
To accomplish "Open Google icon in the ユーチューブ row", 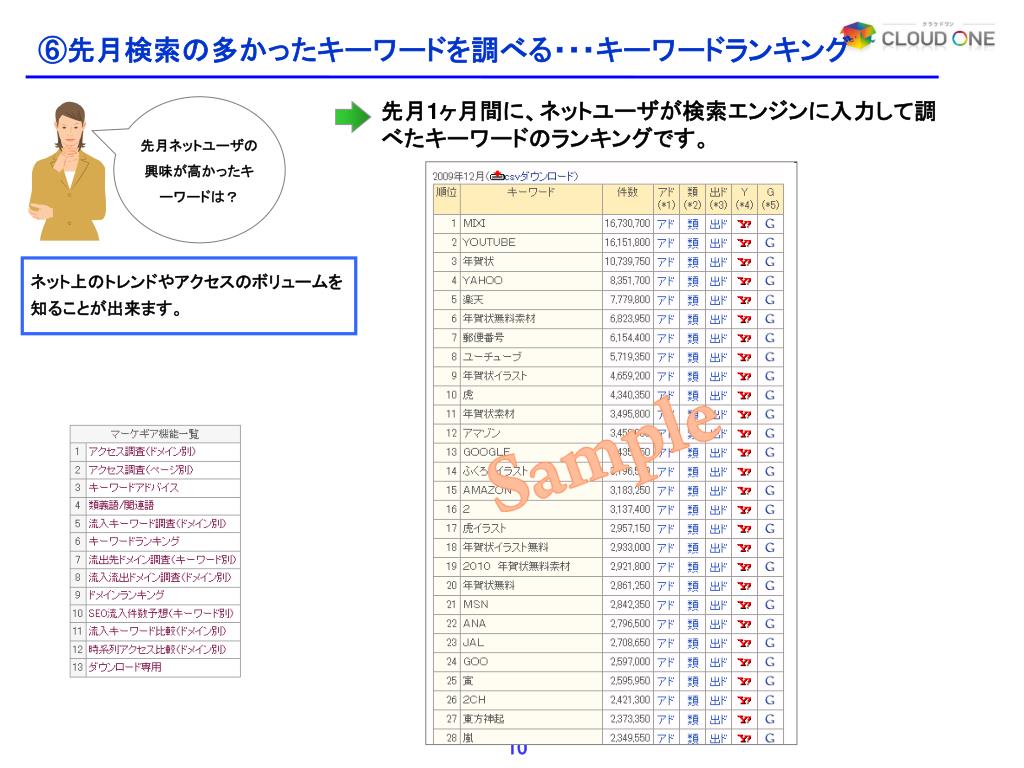I will (770, 357).
